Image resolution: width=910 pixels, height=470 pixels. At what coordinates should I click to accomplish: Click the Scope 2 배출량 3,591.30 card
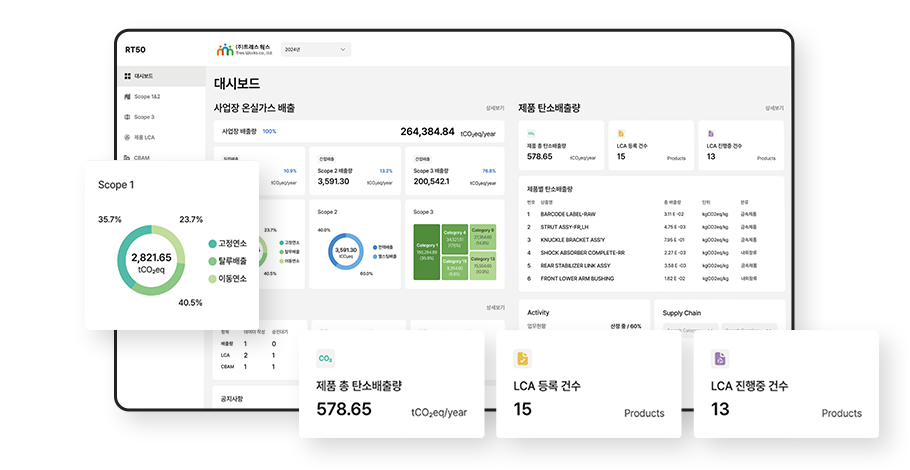pyautogui.click(x=355, y=171)
